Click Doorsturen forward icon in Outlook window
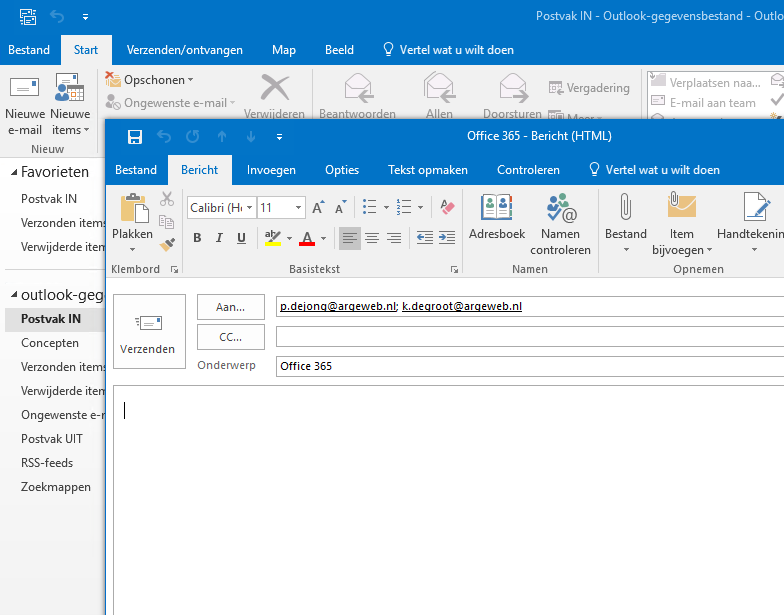The image size is (784, 615). (x=513, y=88)
